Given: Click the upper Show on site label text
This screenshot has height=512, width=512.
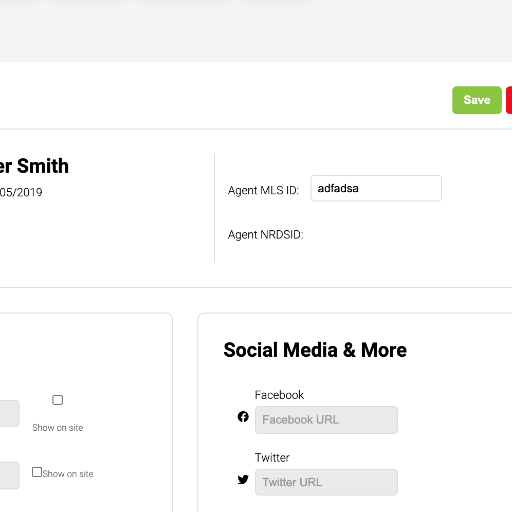Looking at the screenshot, I should pos(58,428).
